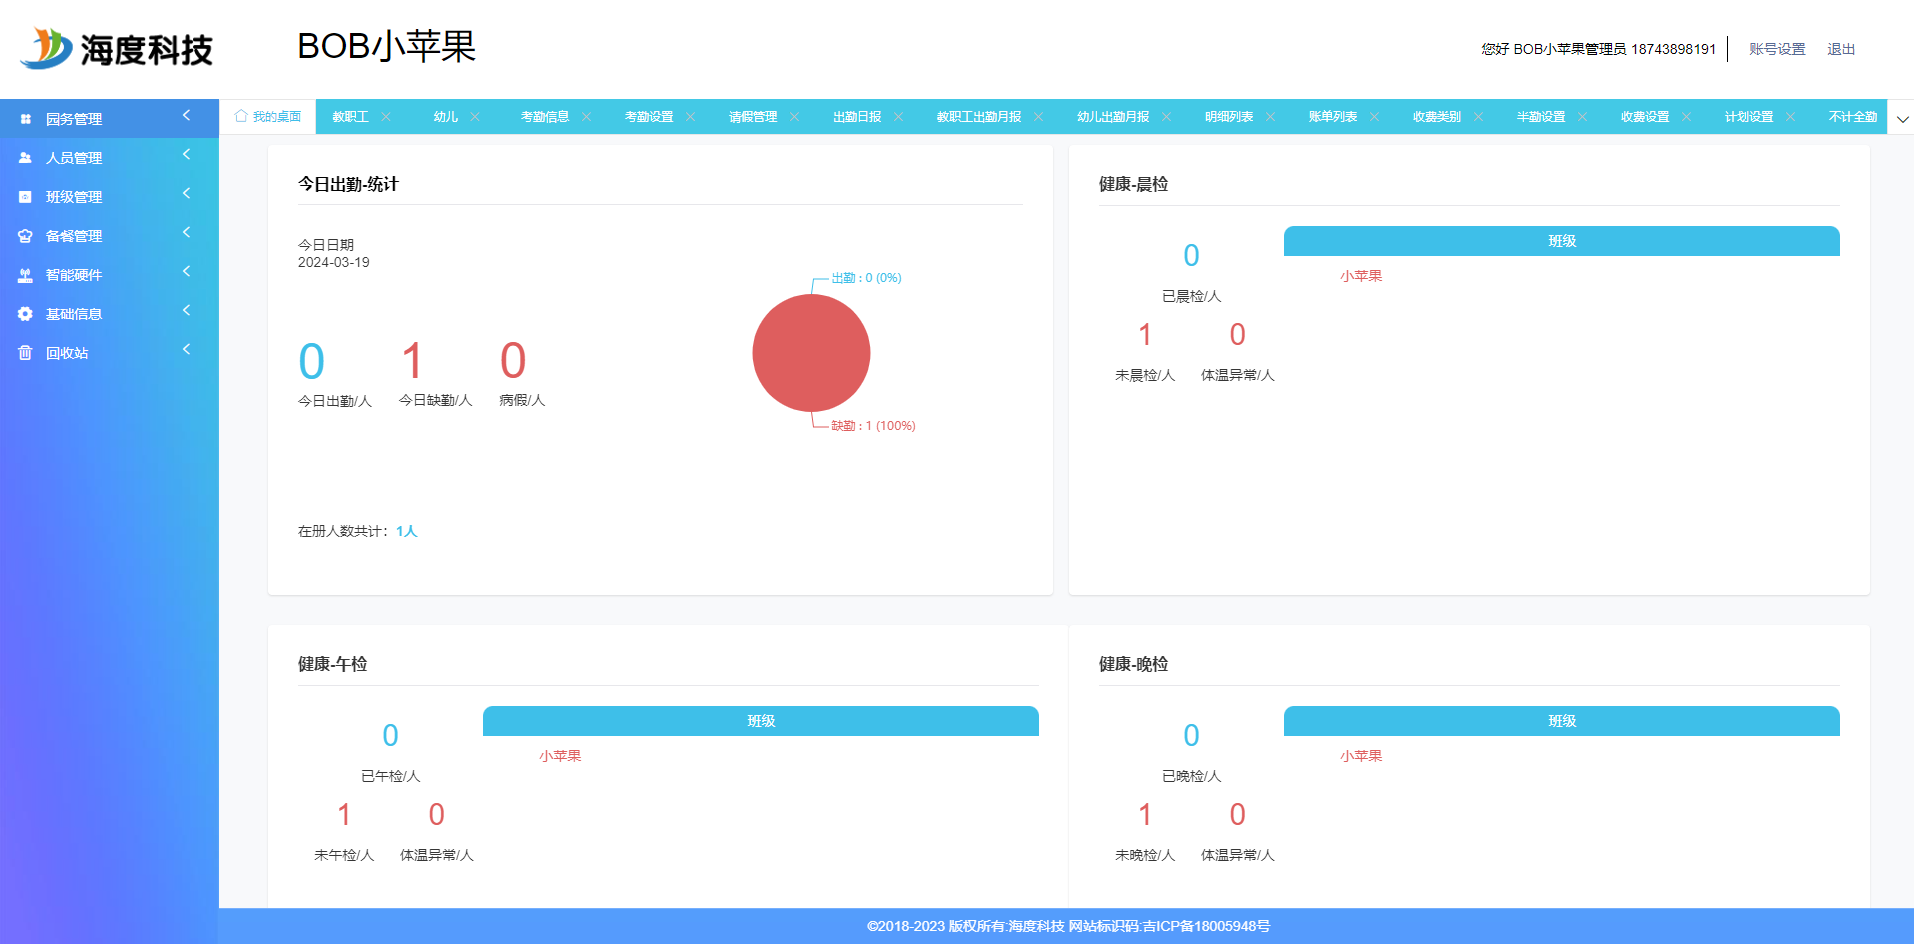The height and width of the screenshot is (944, 1914).
Task: Expand the 人员管理 menu chevron
Action: tap(186, 154)
